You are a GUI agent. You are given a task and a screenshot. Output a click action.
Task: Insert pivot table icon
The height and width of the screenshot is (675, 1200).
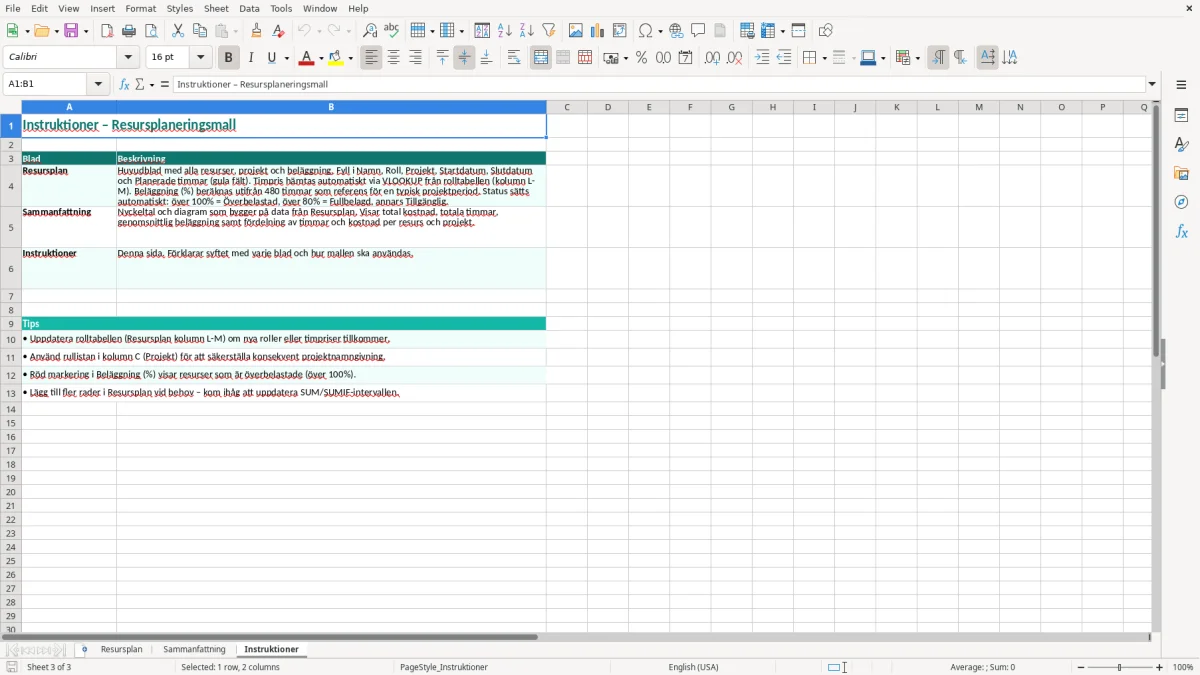pos(620,31)
